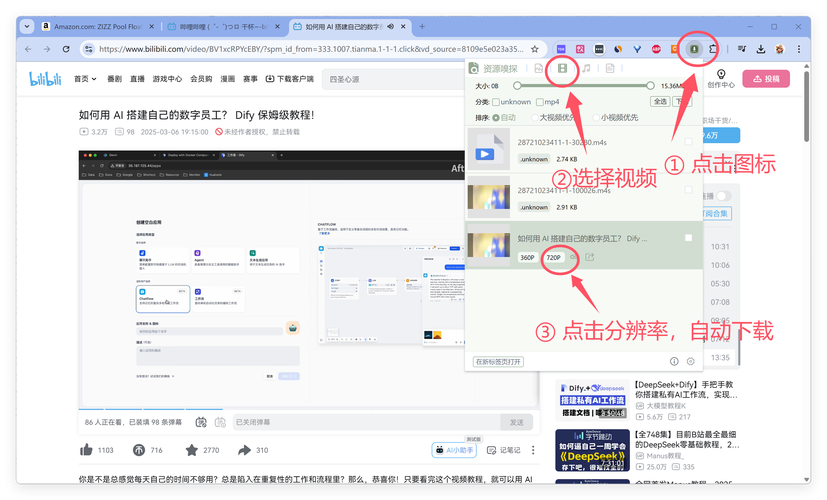
Task: Click the favorite star icon showing 2770
Action: click(184, 450)
